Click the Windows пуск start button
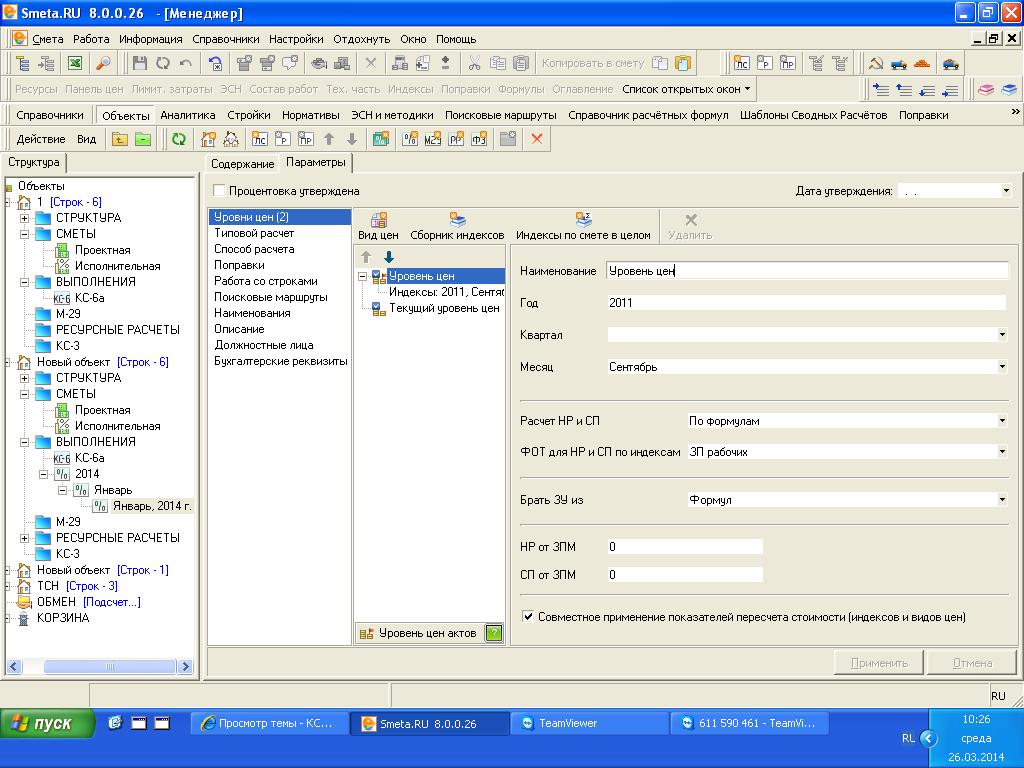 point(47,723)
